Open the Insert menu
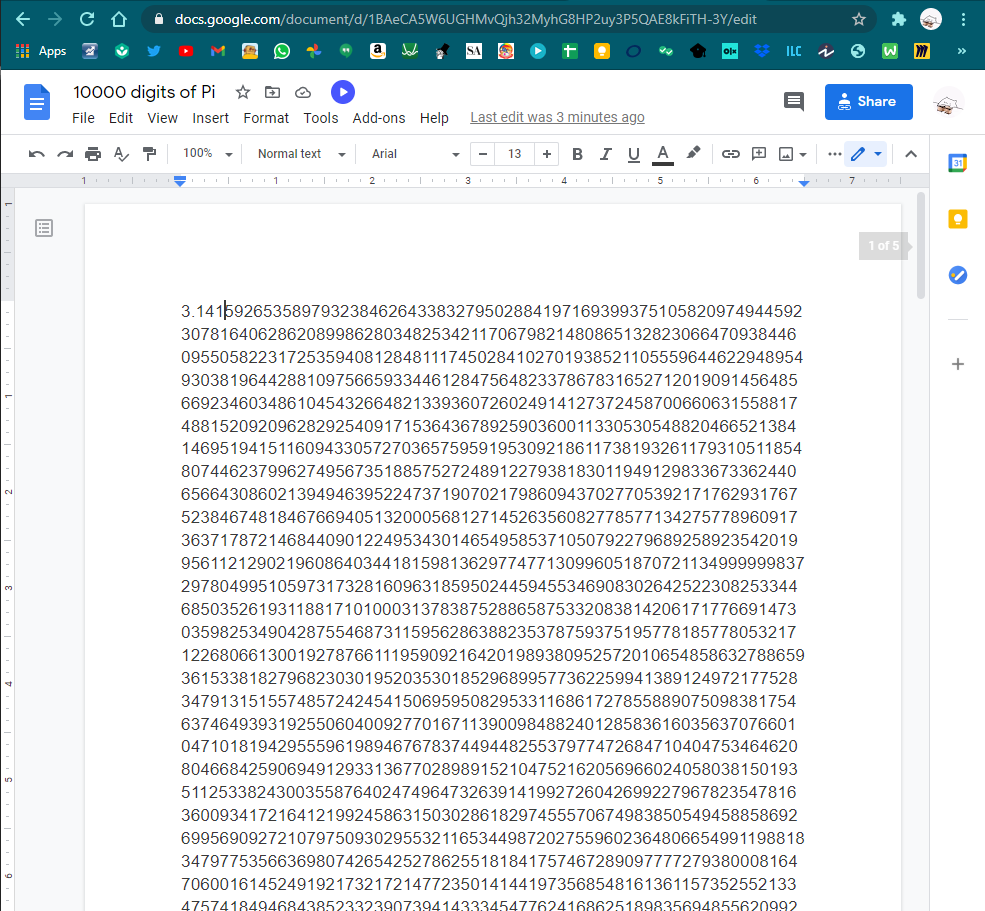The height and width of the screenshot is (911, 985). (210, 118)
